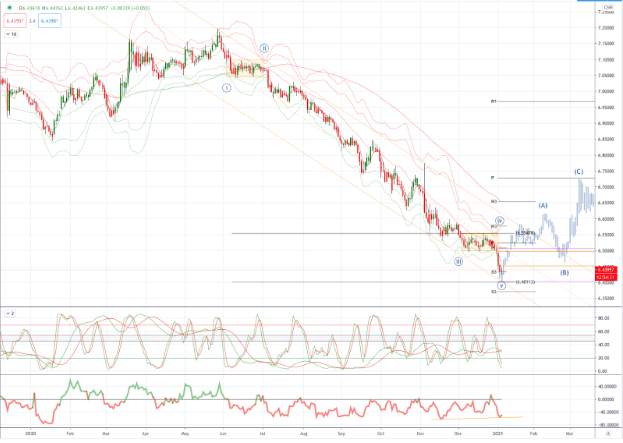Open the time axis settings icon at bottom right
Screen dimensions: 623x443
point(608,434)
